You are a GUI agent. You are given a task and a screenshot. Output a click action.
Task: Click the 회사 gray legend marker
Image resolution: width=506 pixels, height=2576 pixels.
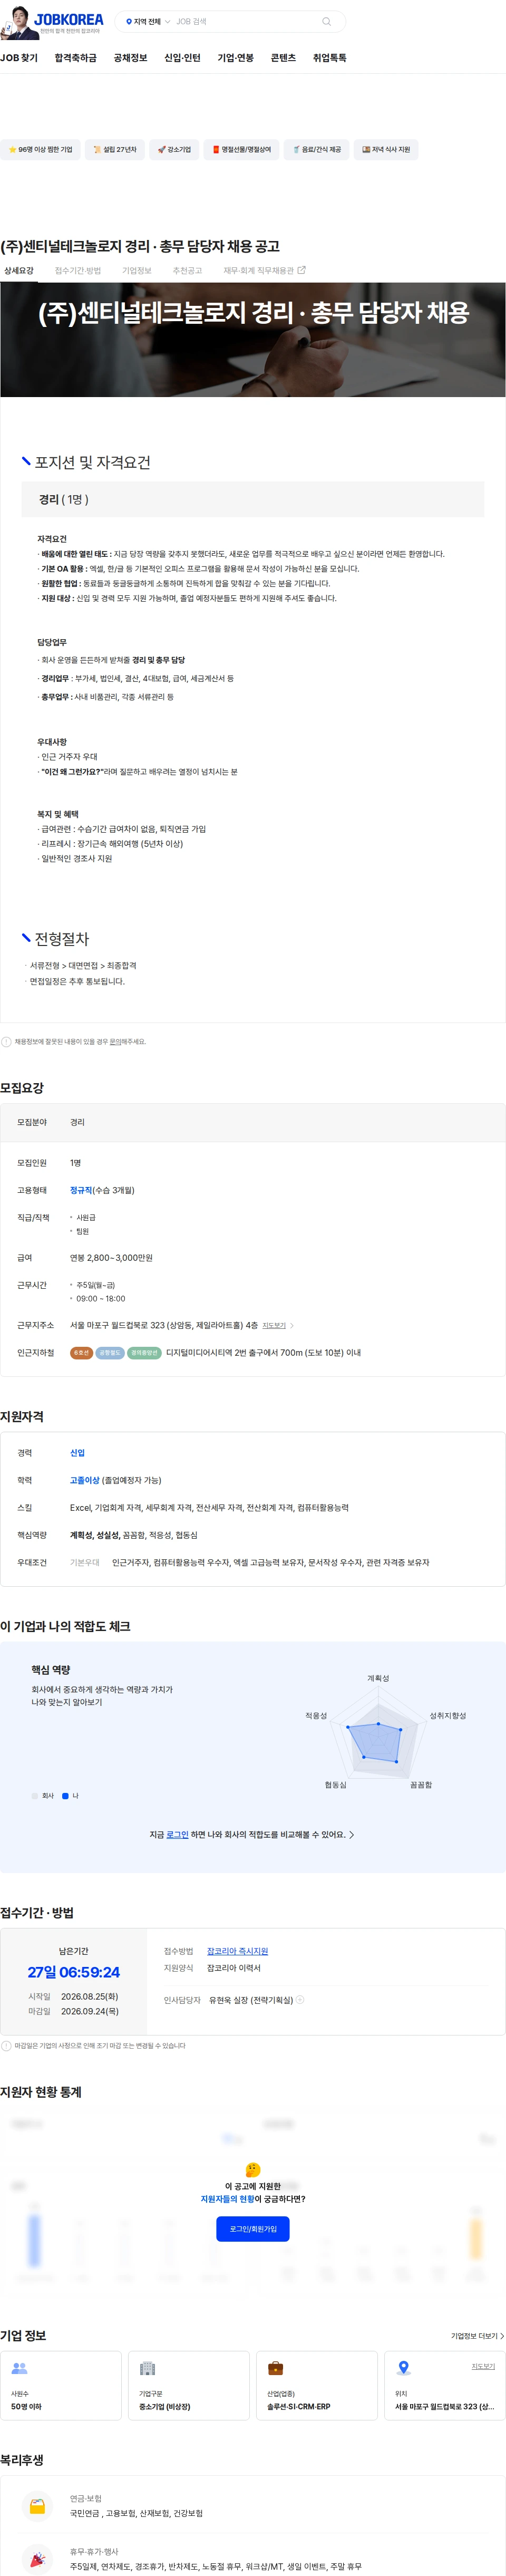[x=35, y=1796]
